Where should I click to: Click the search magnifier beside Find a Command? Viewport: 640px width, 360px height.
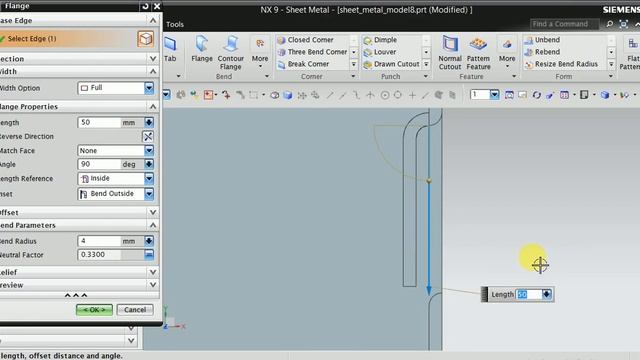click(609, 24)
